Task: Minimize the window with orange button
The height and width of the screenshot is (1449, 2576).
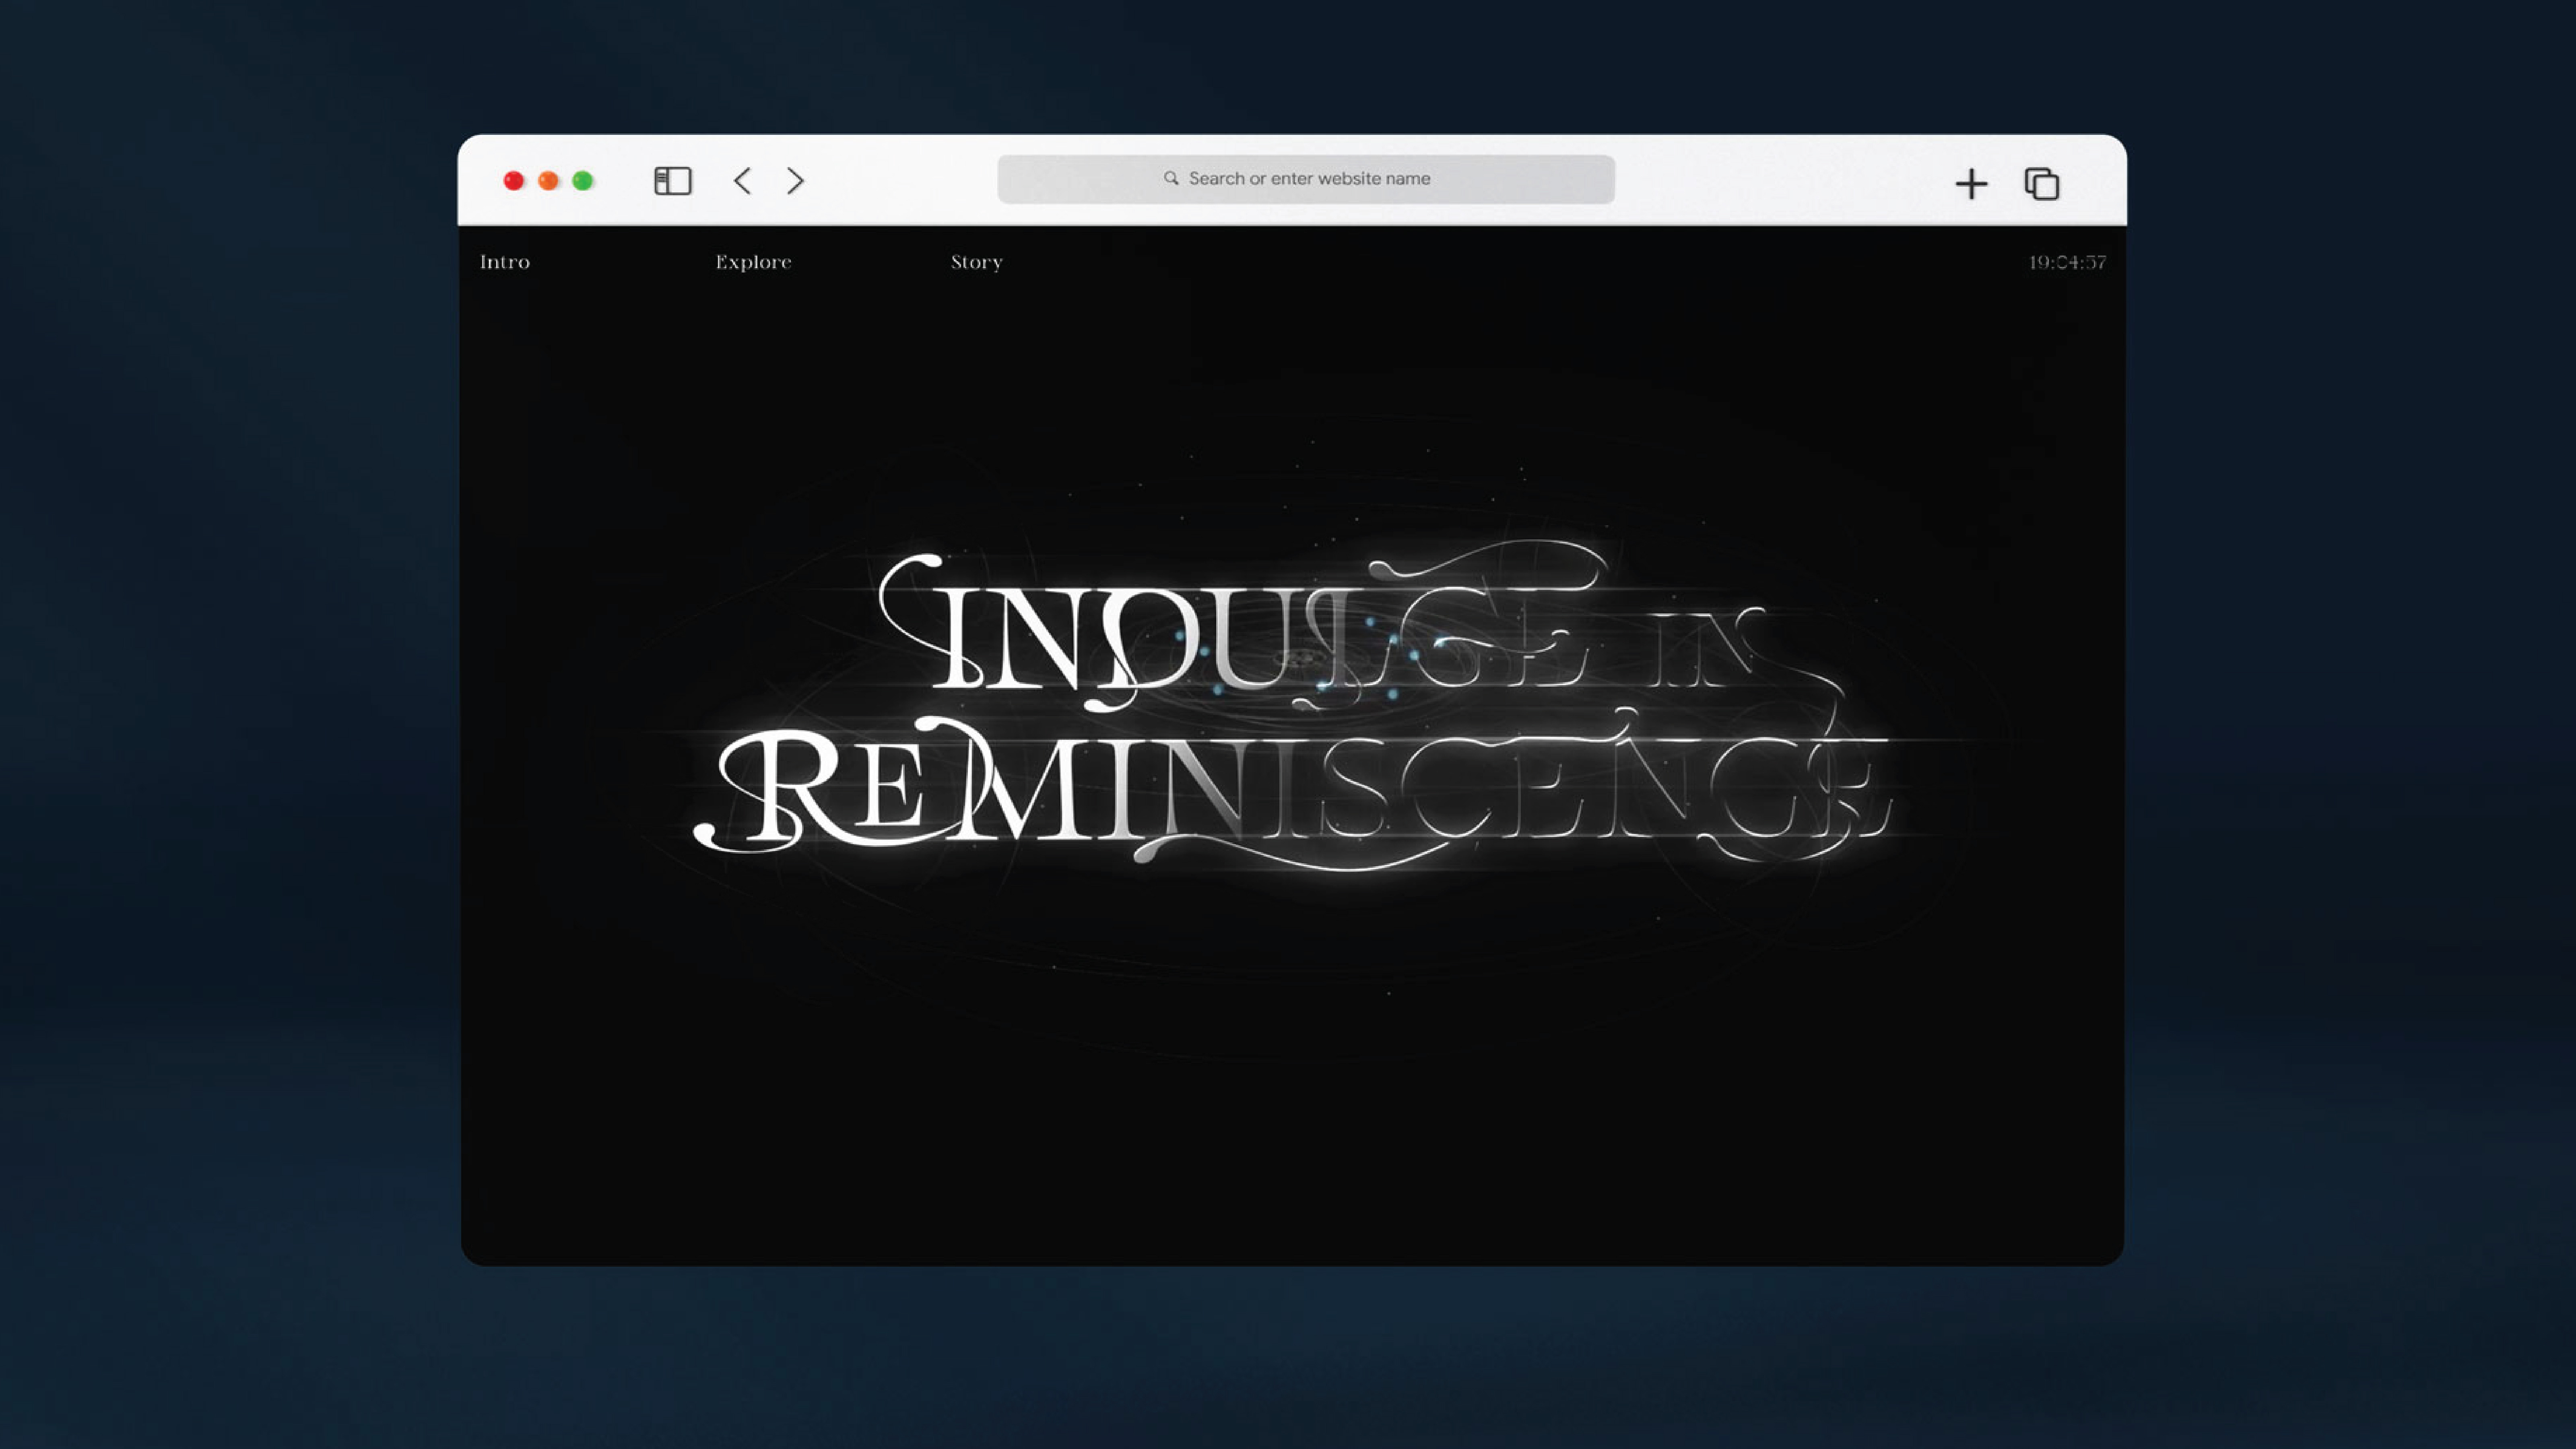Action: 548,181
